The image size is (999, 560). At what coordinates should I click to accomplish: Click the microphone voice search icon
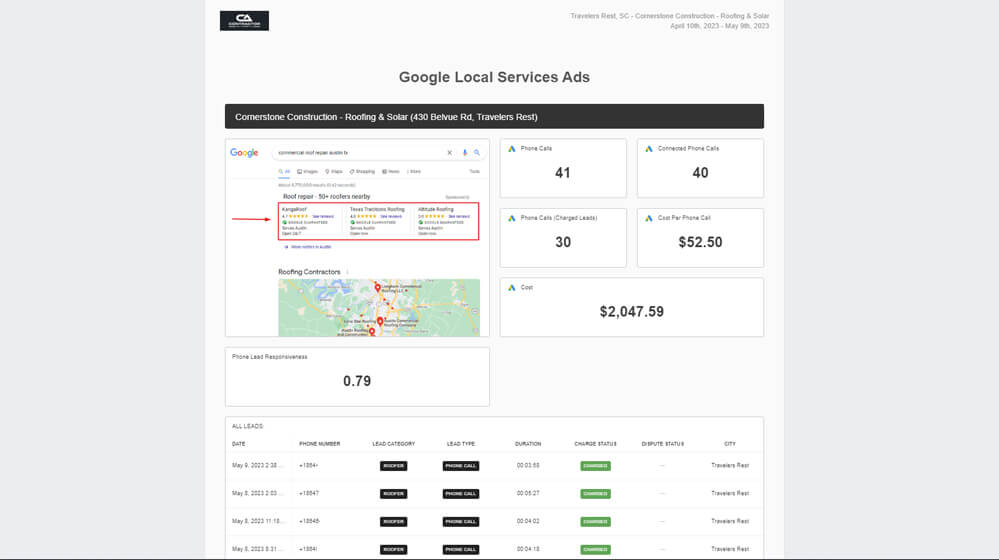tap(464, 153)
